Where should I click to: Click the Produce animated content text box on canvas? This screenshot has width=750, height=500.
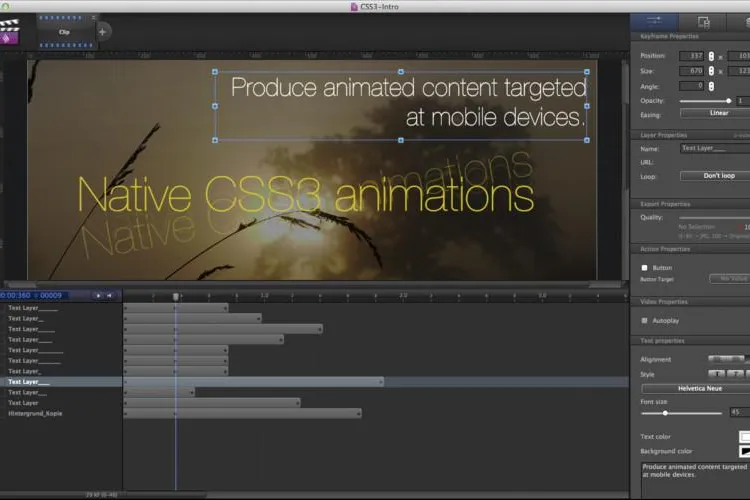401,106
